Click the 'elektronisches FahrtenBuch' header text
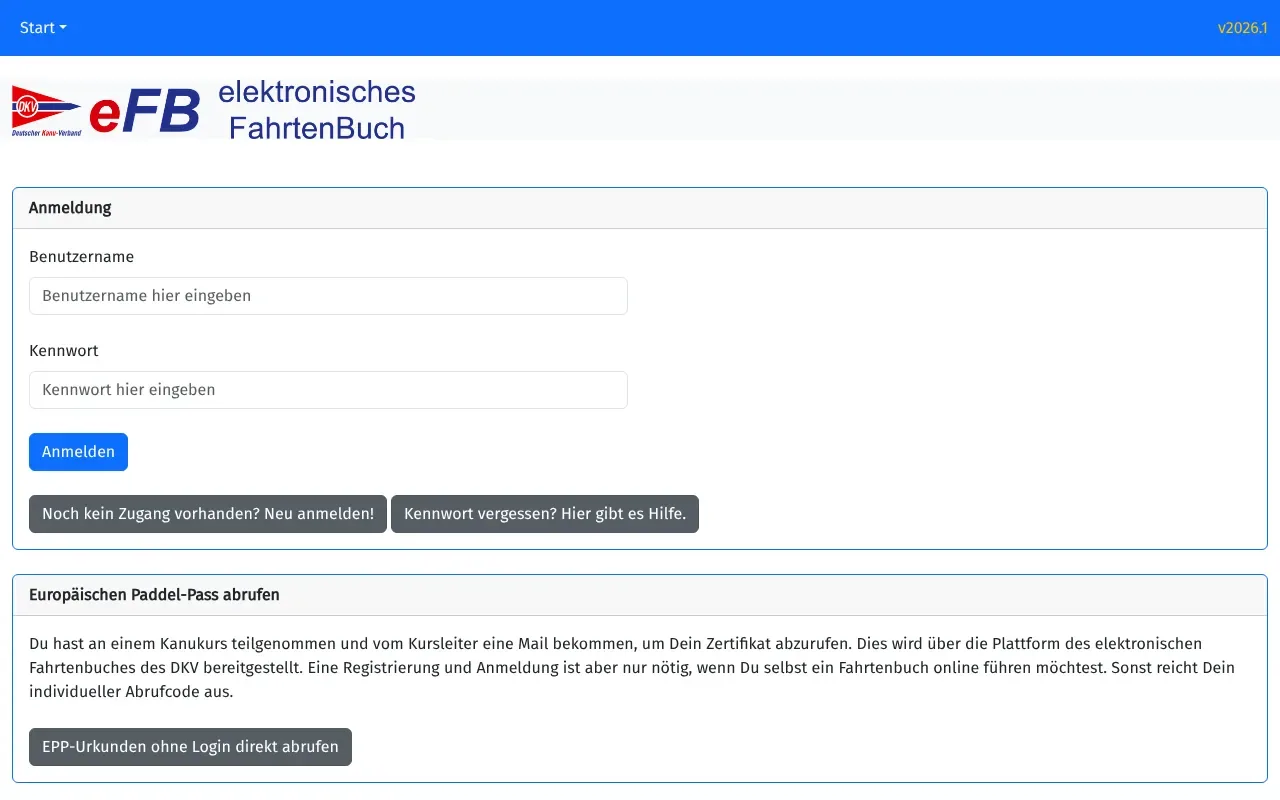 pyautogui.click(x=316, y=110)
